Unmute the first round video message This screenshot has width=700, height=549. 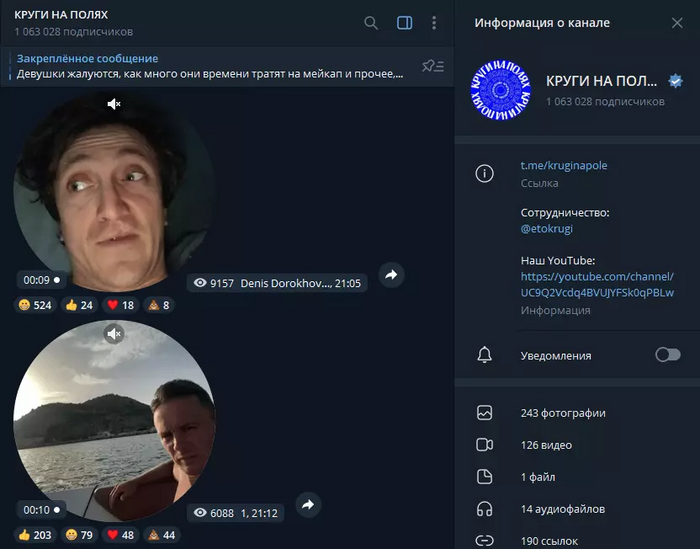(x=114, y=104)
